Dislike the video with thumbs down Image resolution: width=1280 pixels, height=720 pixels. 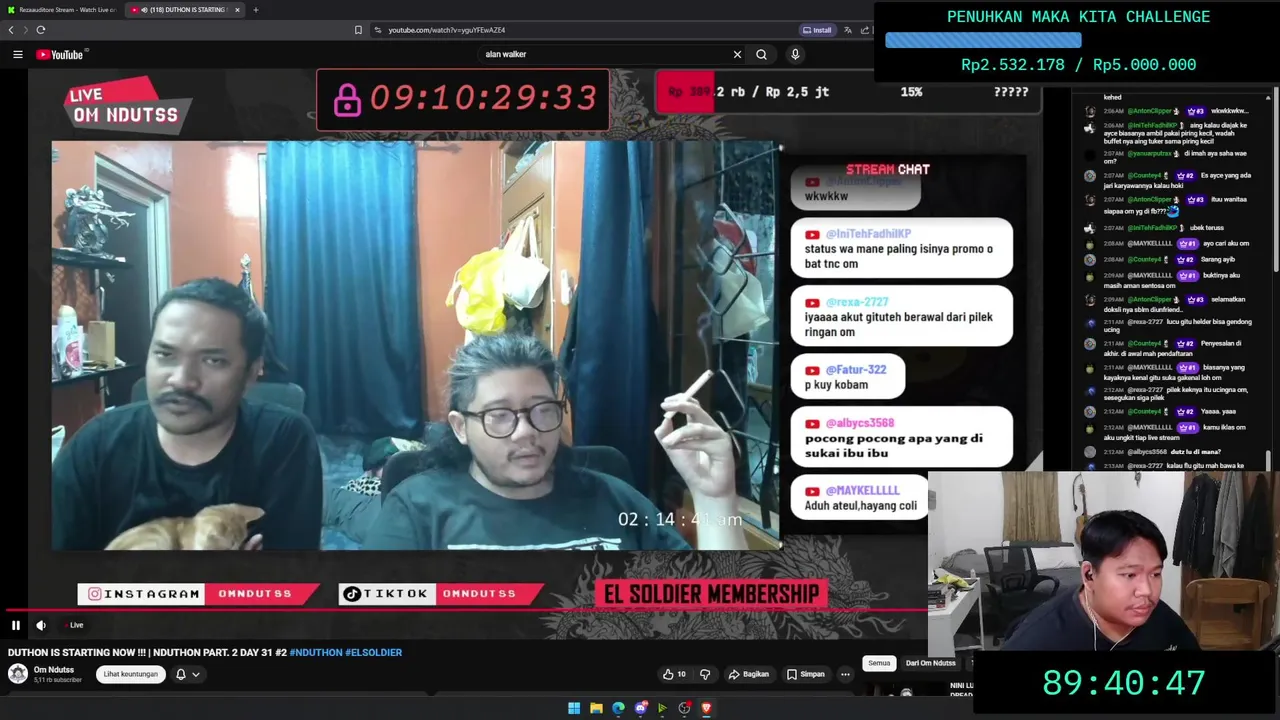coord(705,674)
